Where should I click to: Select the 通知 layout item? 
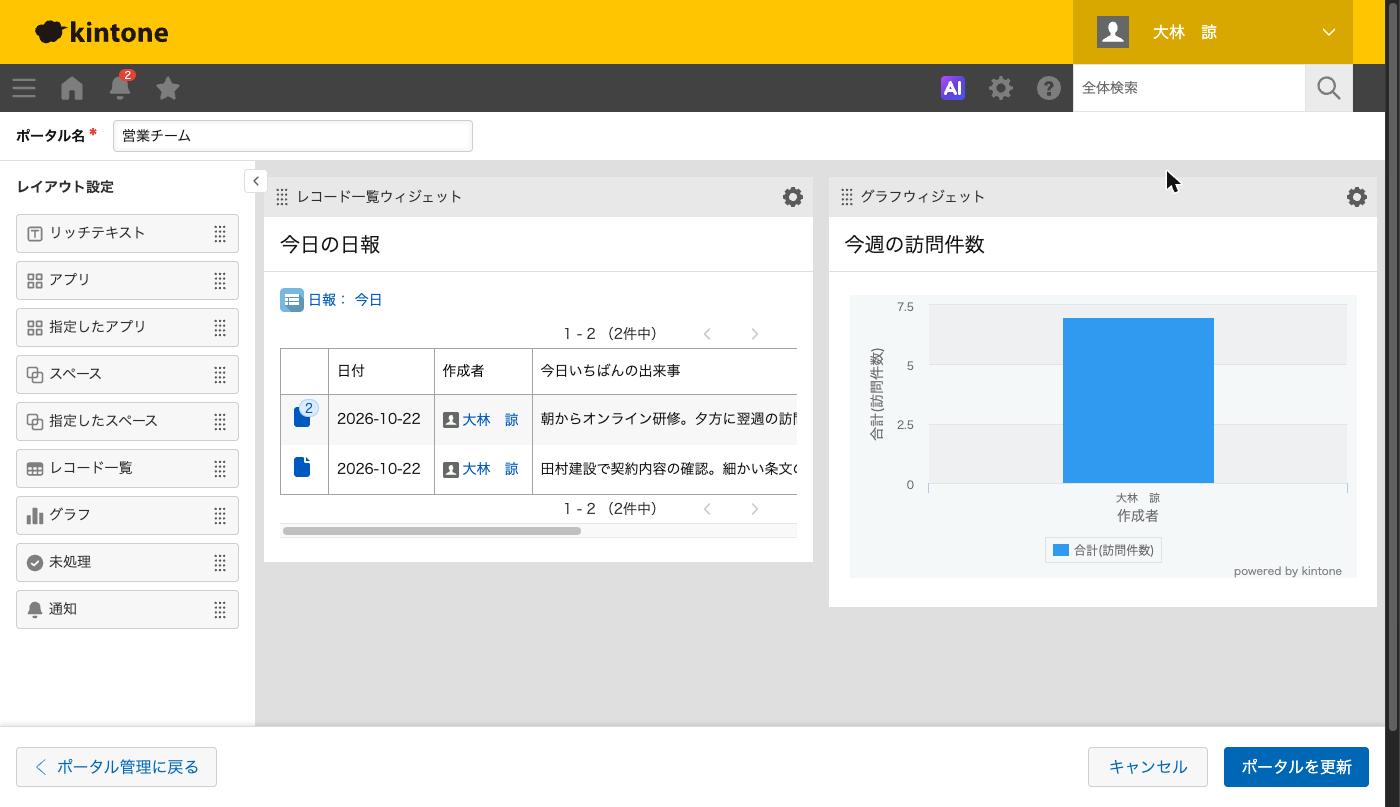(x=127, y=609)
